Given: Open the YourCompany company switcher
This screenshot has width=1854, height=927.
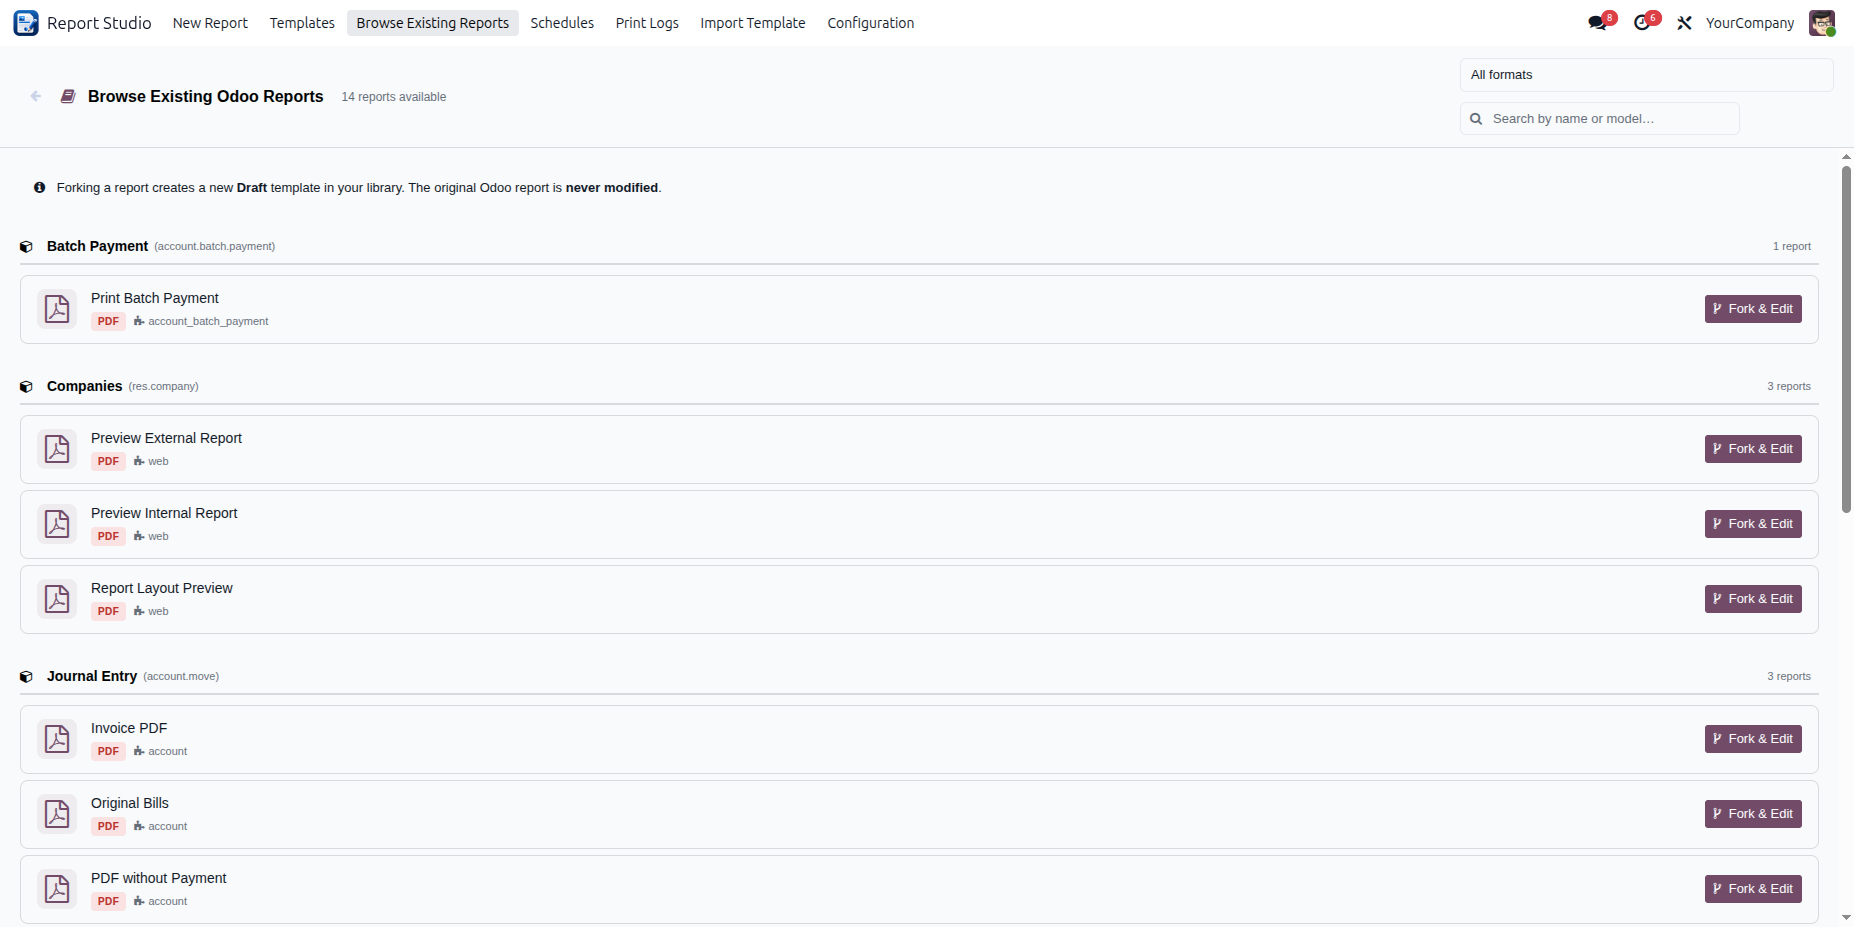Looking at the screenshot, I should tap(1750, 23).
